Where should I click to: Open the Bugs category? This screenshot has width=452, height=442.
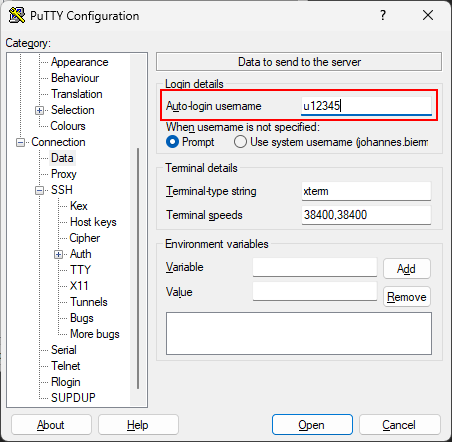click(x=82, y=318)
